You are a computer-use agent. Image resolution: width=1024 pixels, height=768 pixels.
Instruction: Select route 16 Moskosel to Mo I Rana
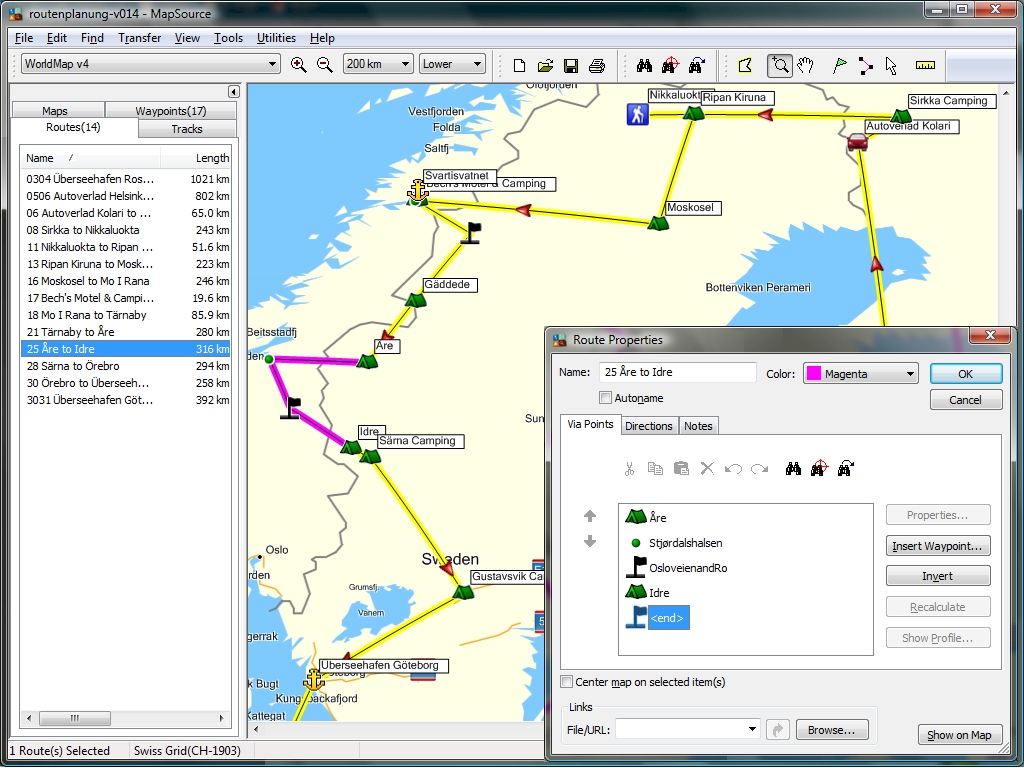point(127,281)
